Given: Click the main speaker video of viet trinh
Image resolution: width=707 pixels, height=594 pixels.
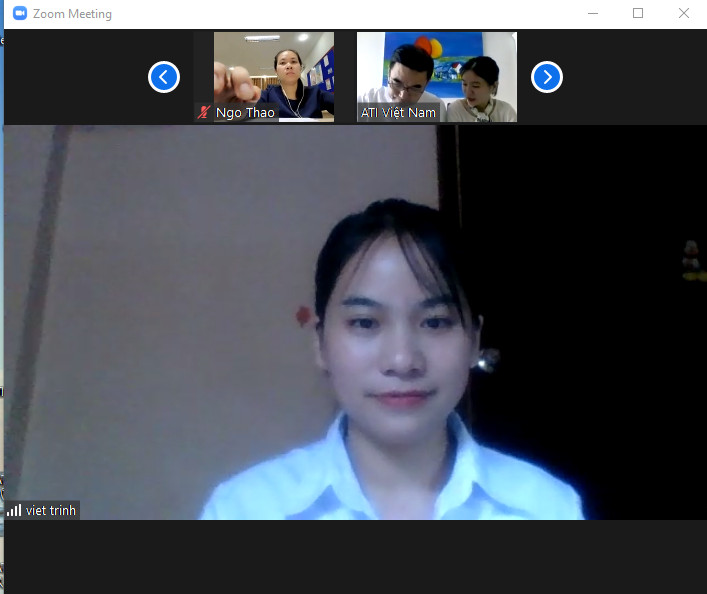Looking at the screenshot, I should point(355,322).
